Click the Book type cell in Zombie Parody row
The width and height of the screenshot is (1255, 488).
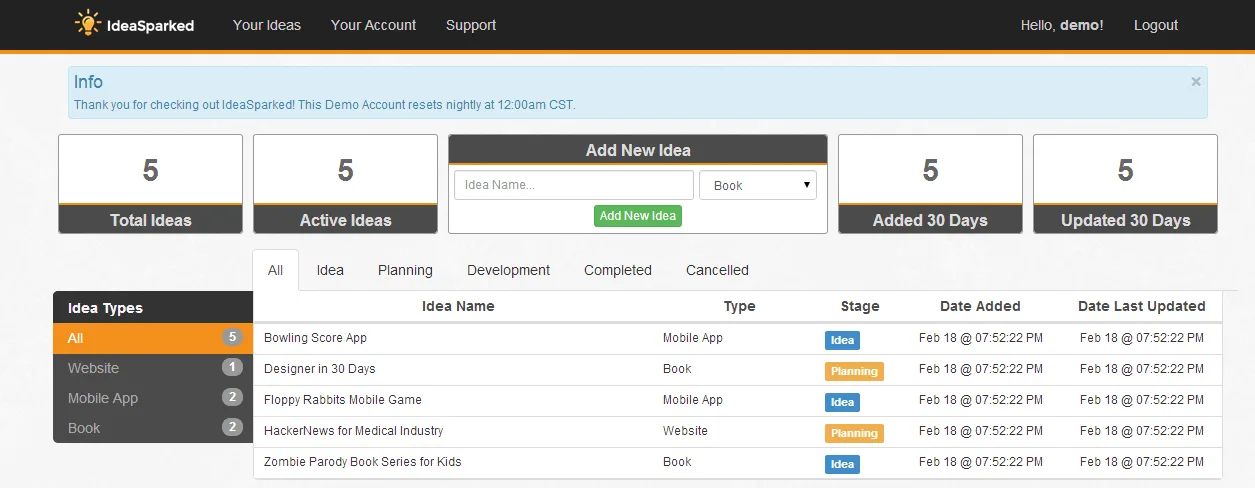[677, 462]
